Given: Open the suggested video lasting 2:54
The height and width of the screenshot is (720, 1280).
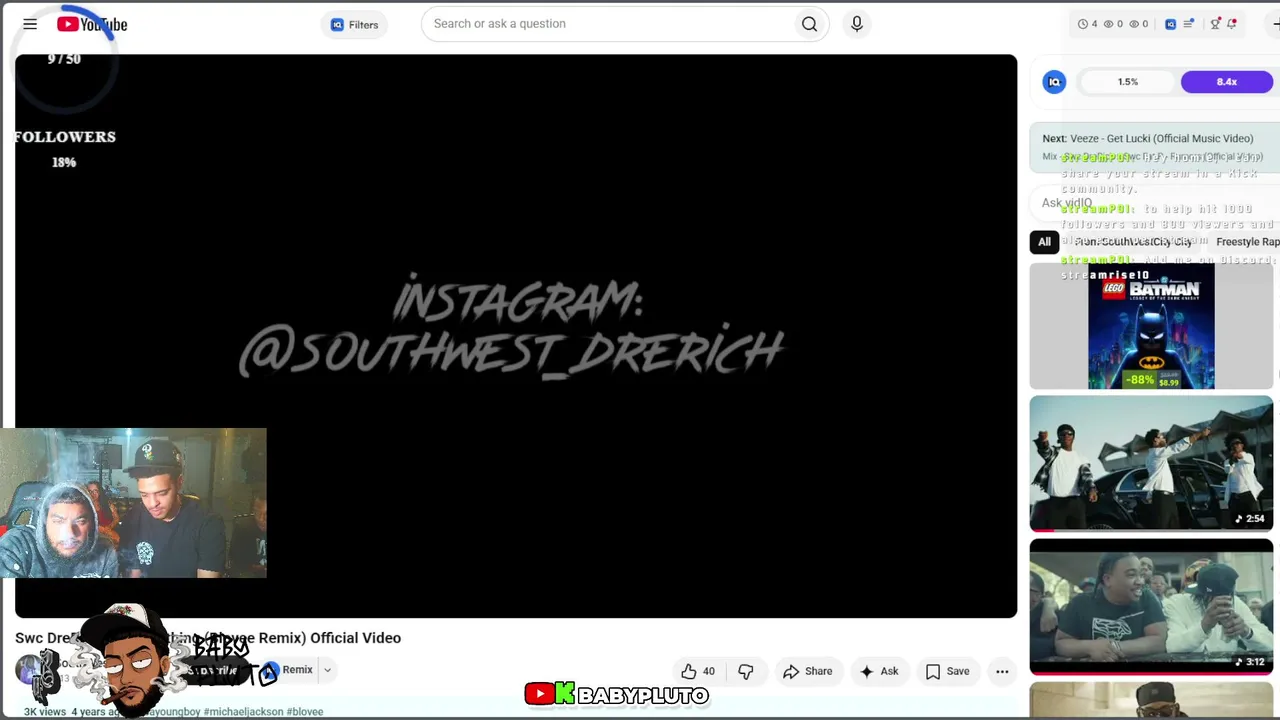Looking at the screenshot, I should click(1151, 463).
